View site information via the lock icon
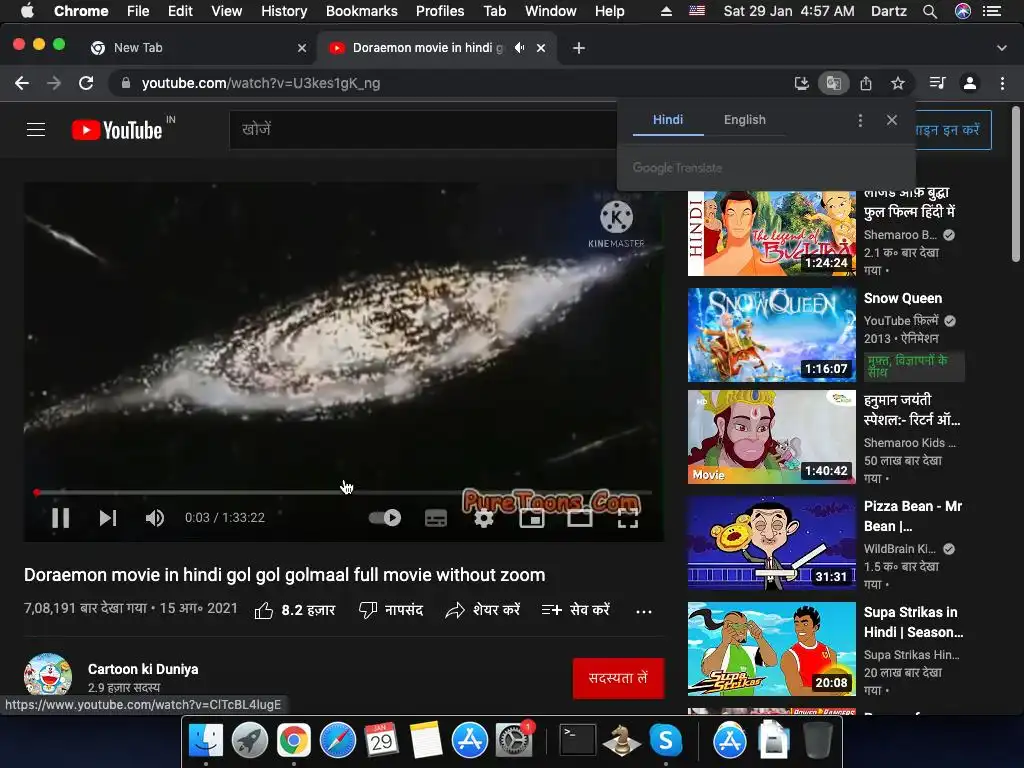Image resolution: width=1024 pixels, height=768 pixels. (126, 83)
